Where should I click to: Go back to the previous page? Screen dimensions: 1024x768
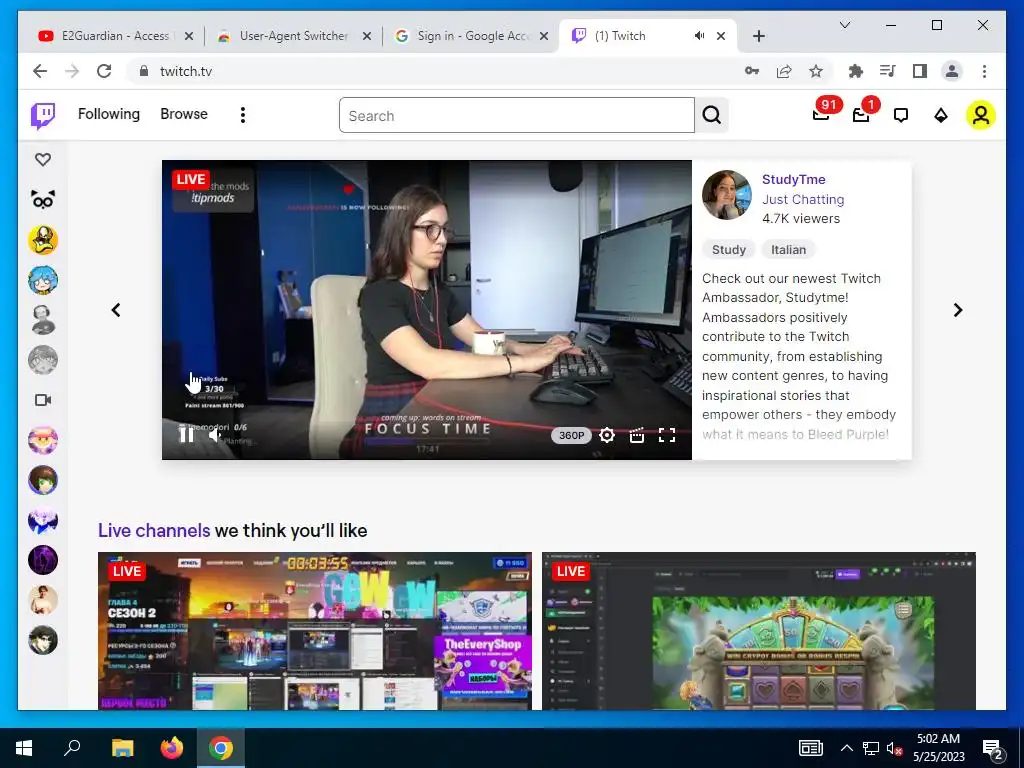(40, 71)
